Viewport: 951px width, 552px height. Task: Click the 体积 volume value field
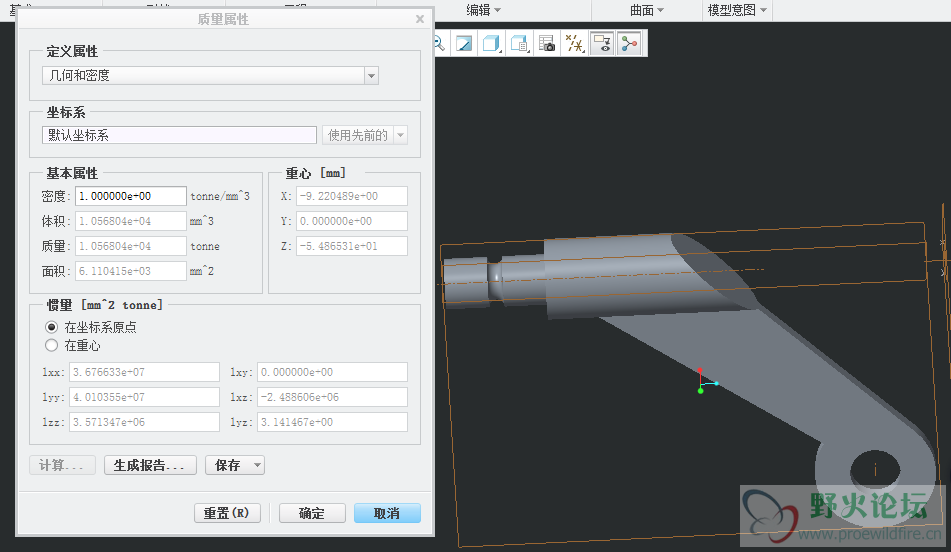[130, 221]
